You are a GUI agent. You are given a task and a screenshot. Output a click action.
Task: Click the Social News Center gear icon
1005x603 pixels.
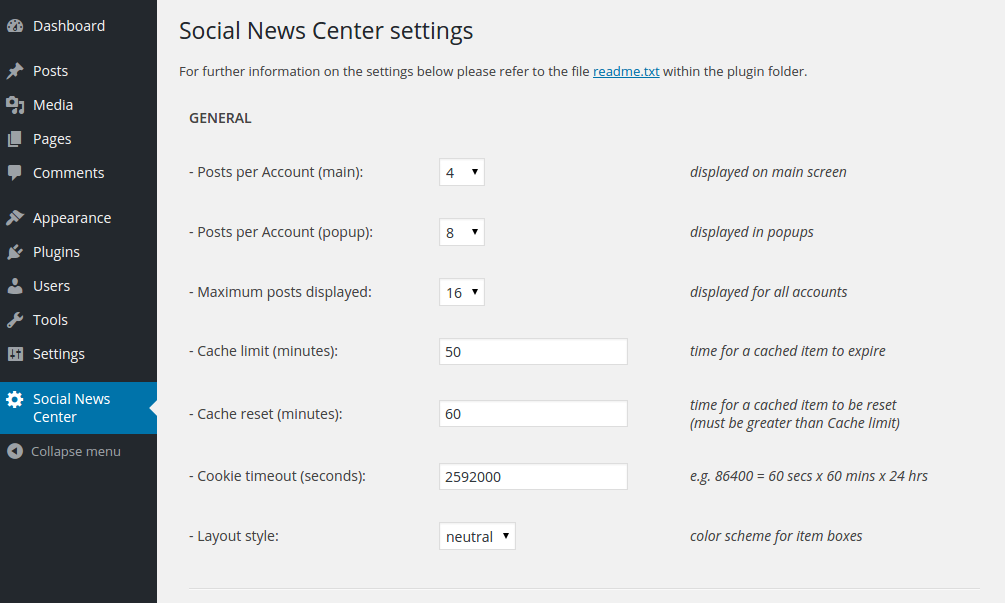point(15,400)
